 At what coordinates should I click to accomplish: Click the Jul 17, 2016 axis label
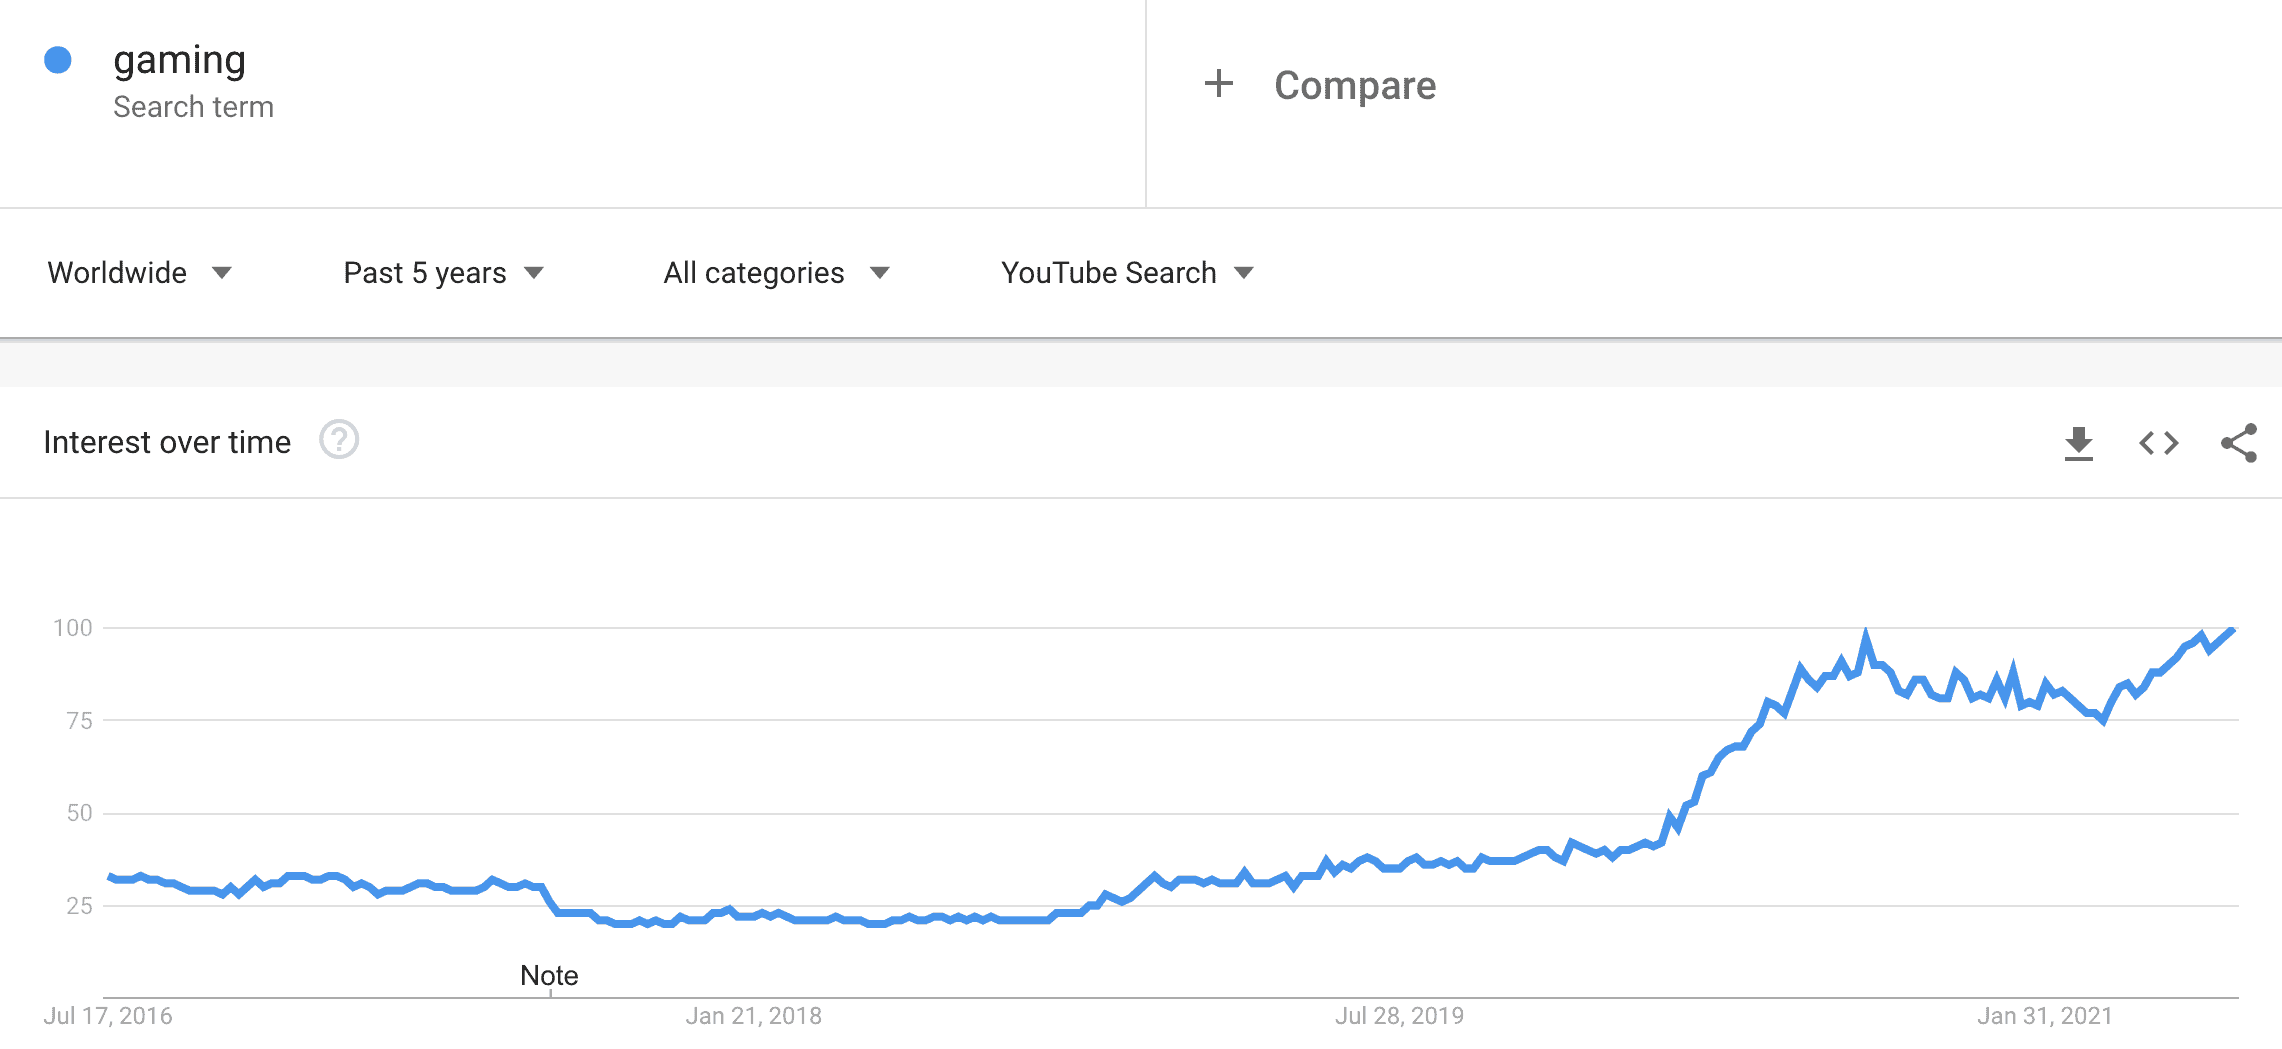[108, 1016]
